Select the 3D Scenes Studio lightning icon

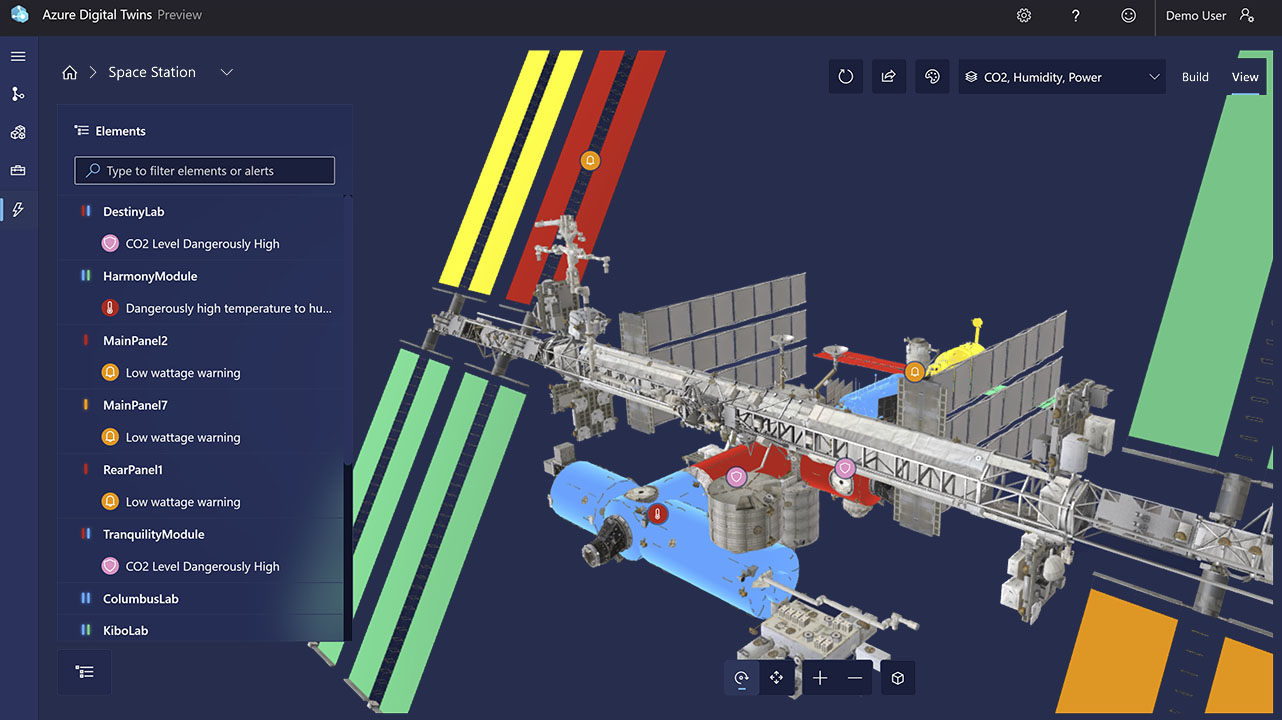(x=18, y=209)
